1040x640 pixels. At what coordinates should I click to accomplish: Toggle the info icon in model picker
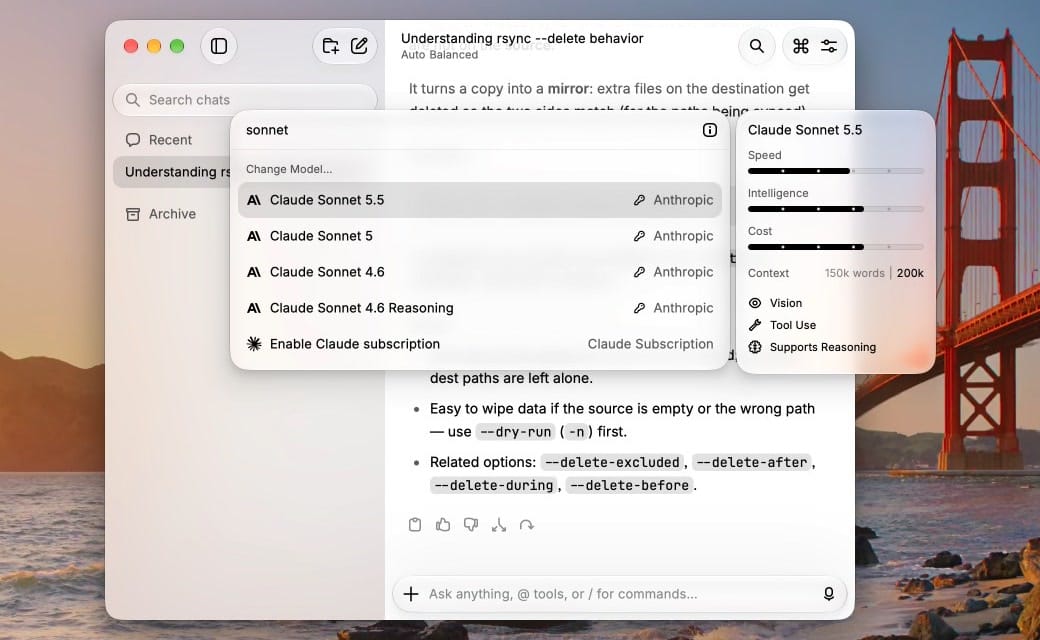710,130
